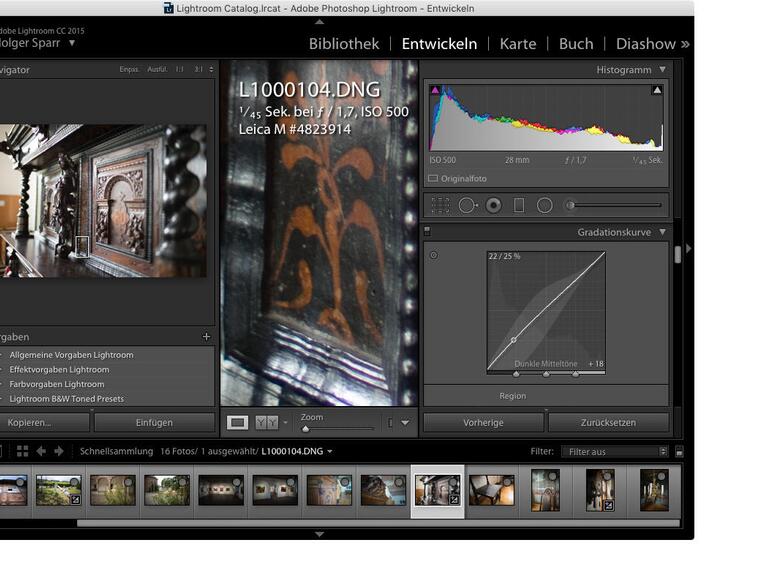Click the Zoom slider handle
Viewport: 770px width, 578px height.
click(305, 429)
